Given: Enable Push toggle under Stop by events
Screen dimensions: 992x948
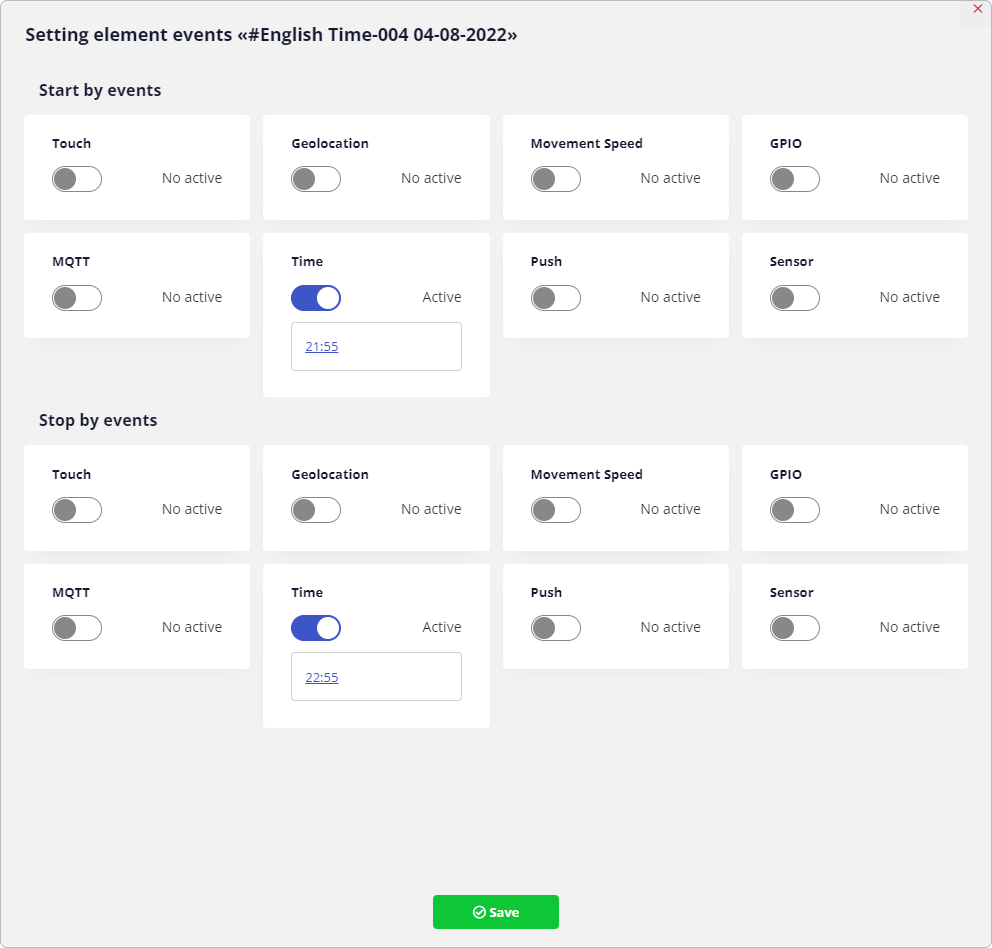Looking at the screenshot, I should click(556, 628).
